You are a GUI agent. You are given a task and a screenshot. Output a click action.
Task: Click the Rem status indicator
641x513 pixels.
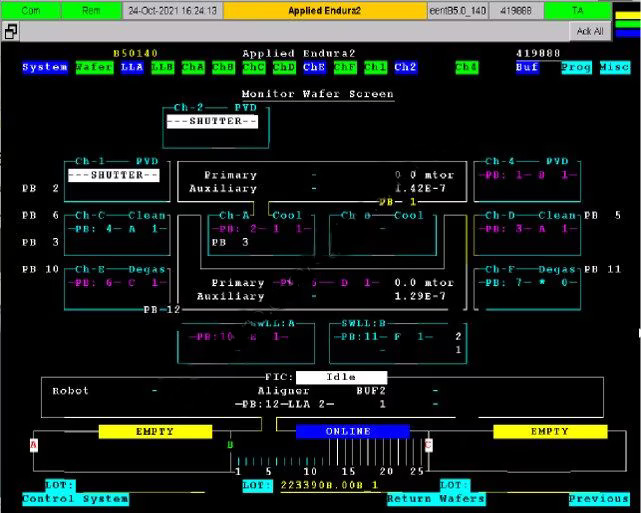click(x=90, y=10)
